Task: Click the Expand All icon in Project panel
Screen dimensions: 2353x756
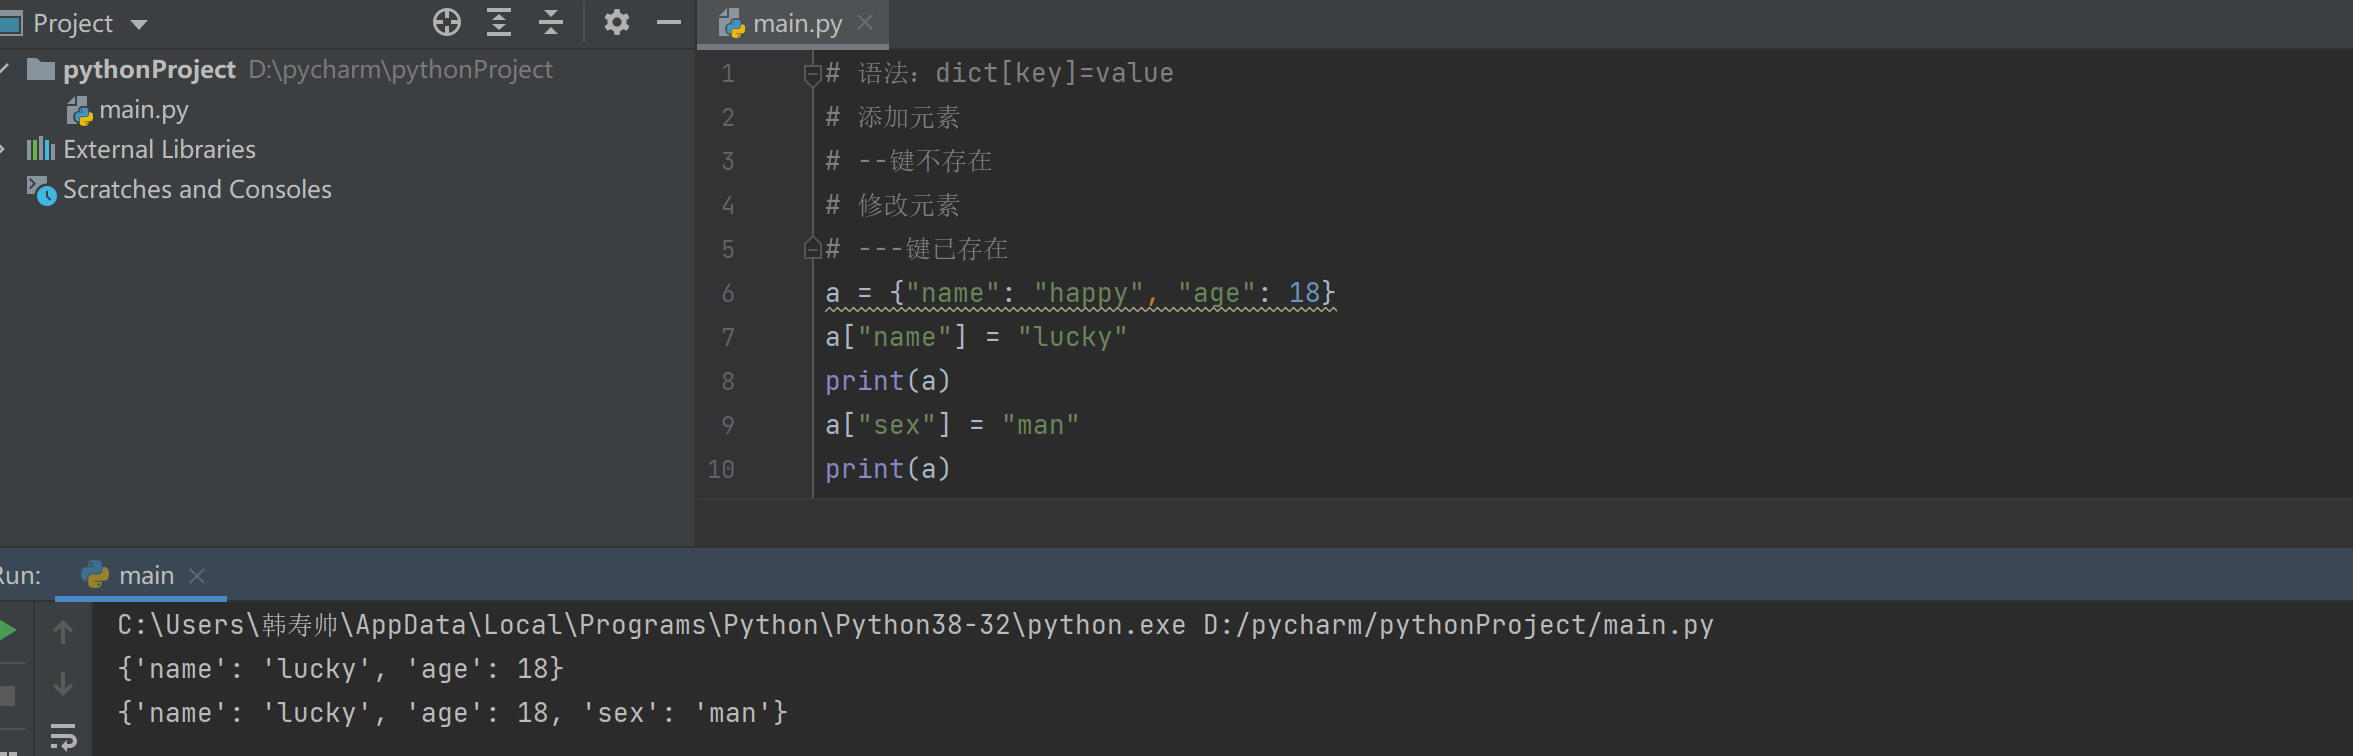Action: tap(498, 22)
